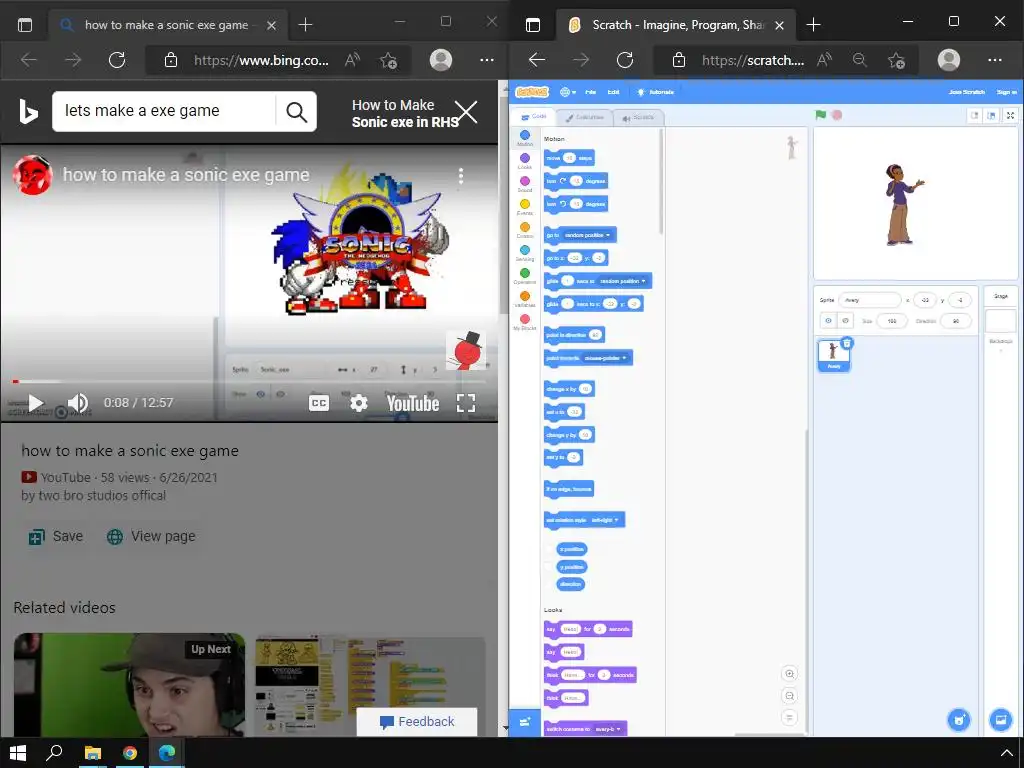Click Join Scratch link
Image resolution: width=1024 pixels, height=768 pixels.
[x=967, y=92]
